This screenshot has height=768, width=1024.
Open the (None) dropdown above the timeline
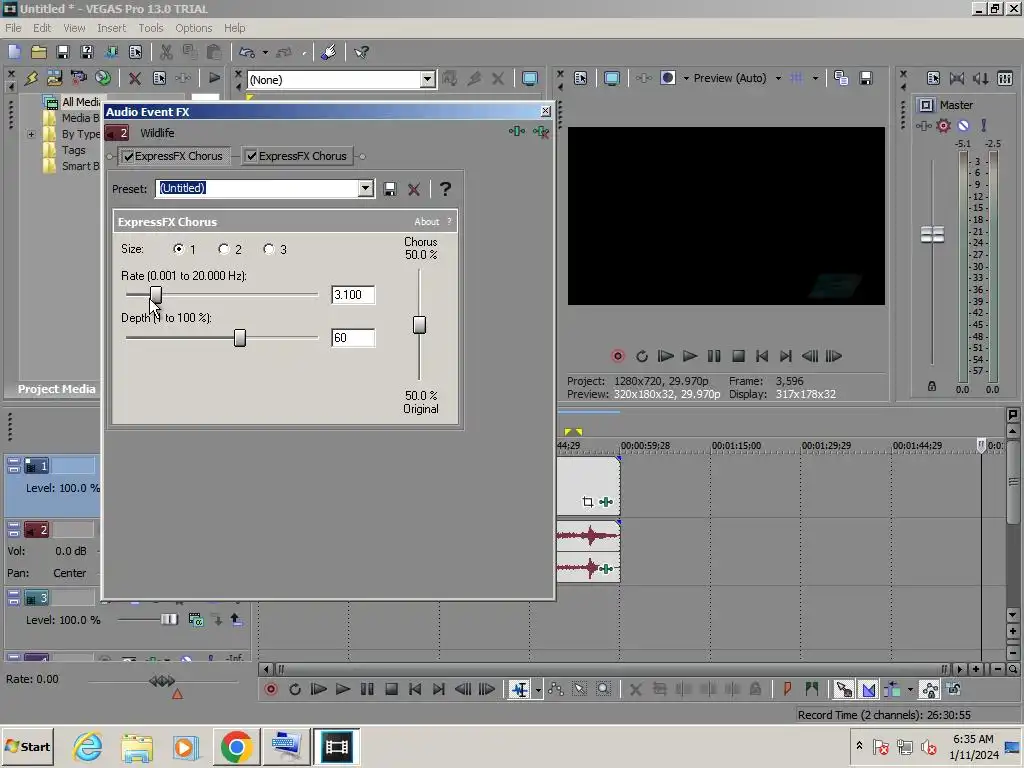(427, 80)
